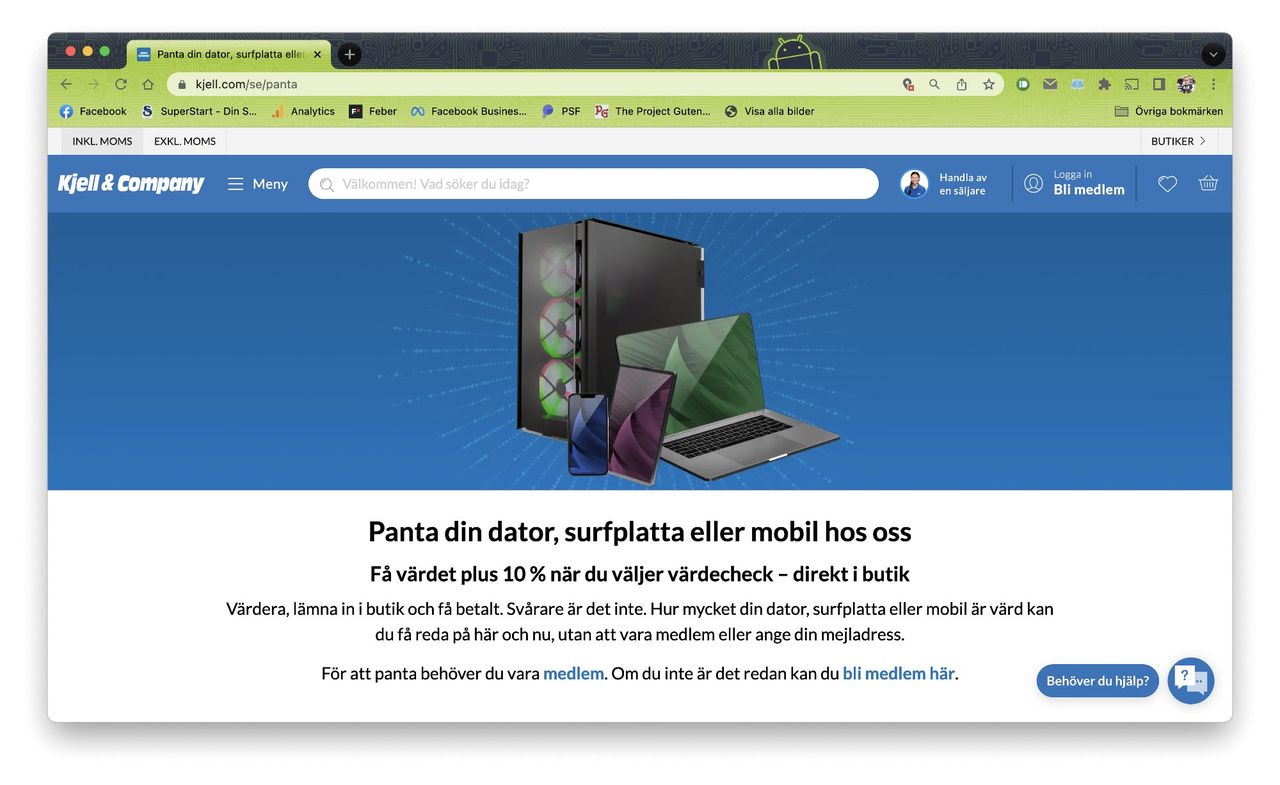Open the 'Handla av en säljare' profile icon

tap(913, 184)
